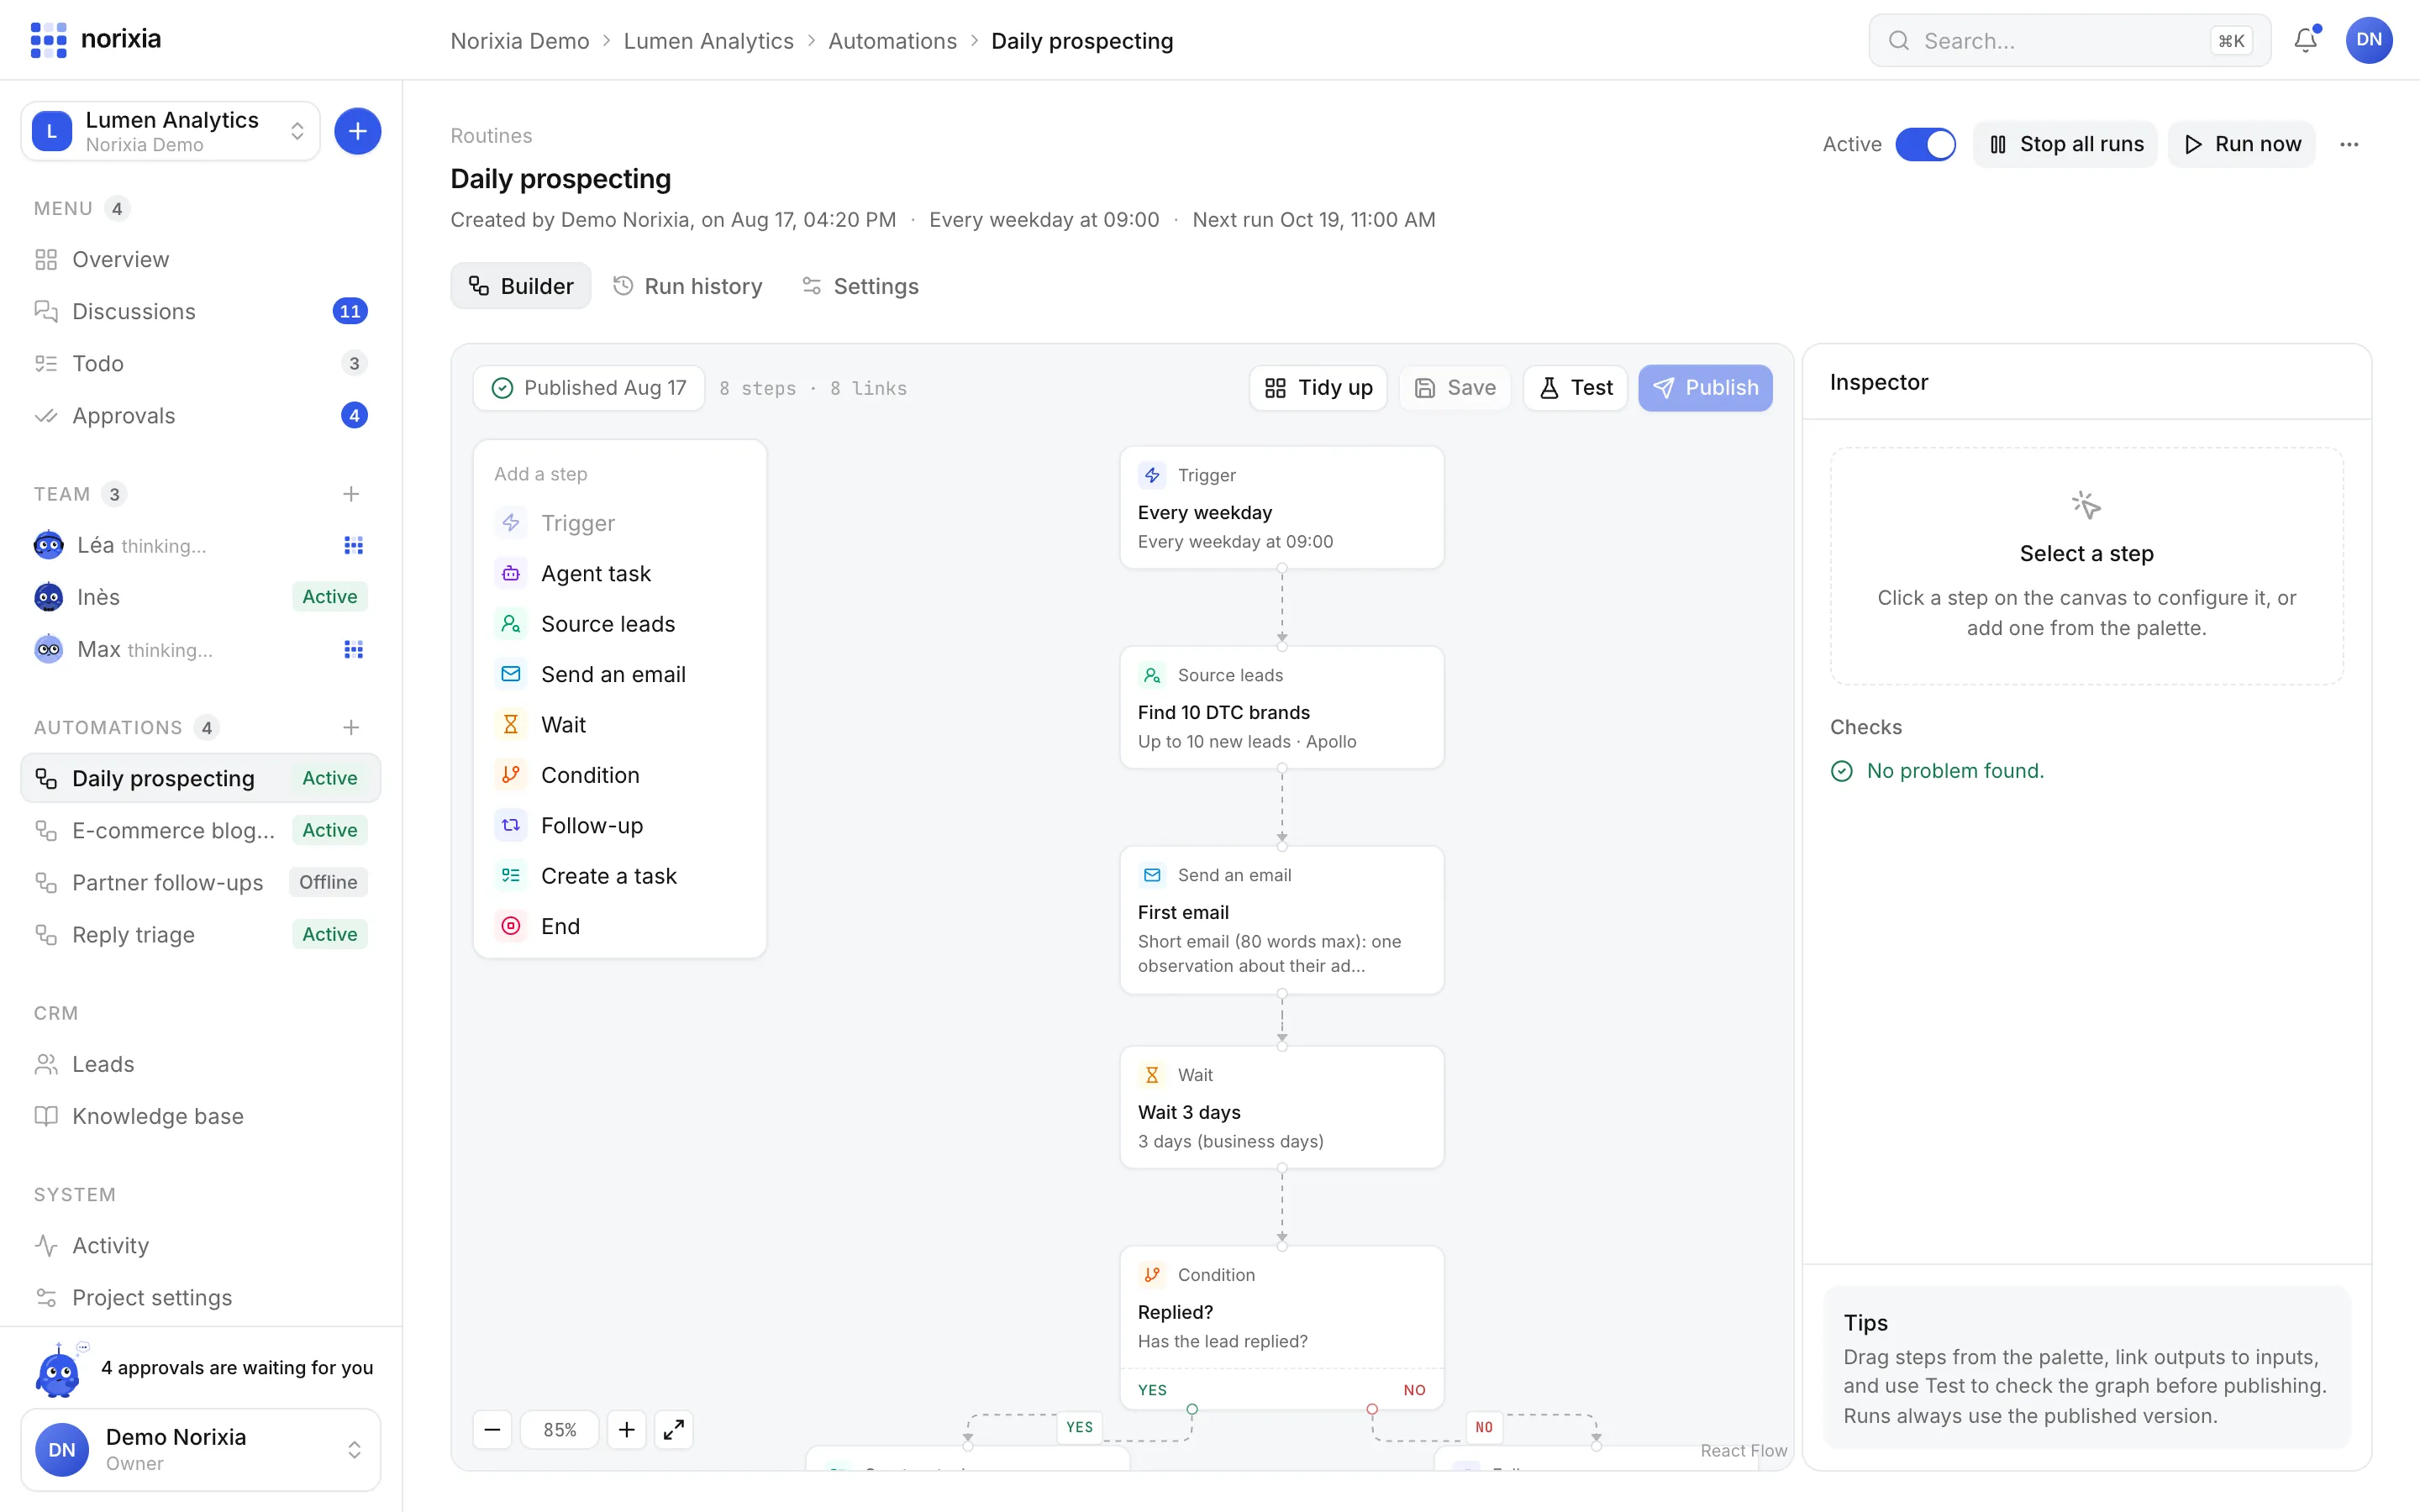Add Agent task step from palette
Viewport: 2420px width, 1512px height.
(620, 573)
